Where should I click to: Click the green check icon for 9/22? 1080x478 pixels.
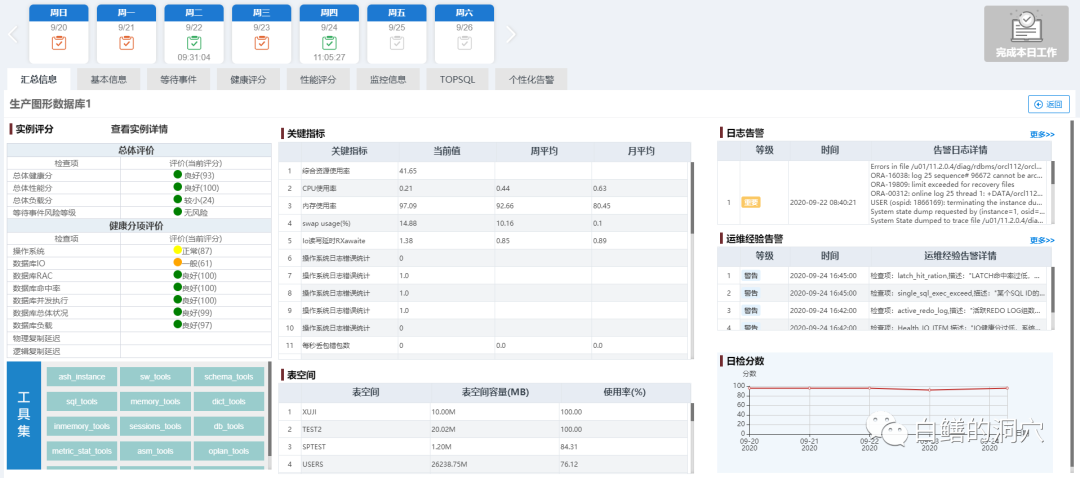click(x=194, y=43)
